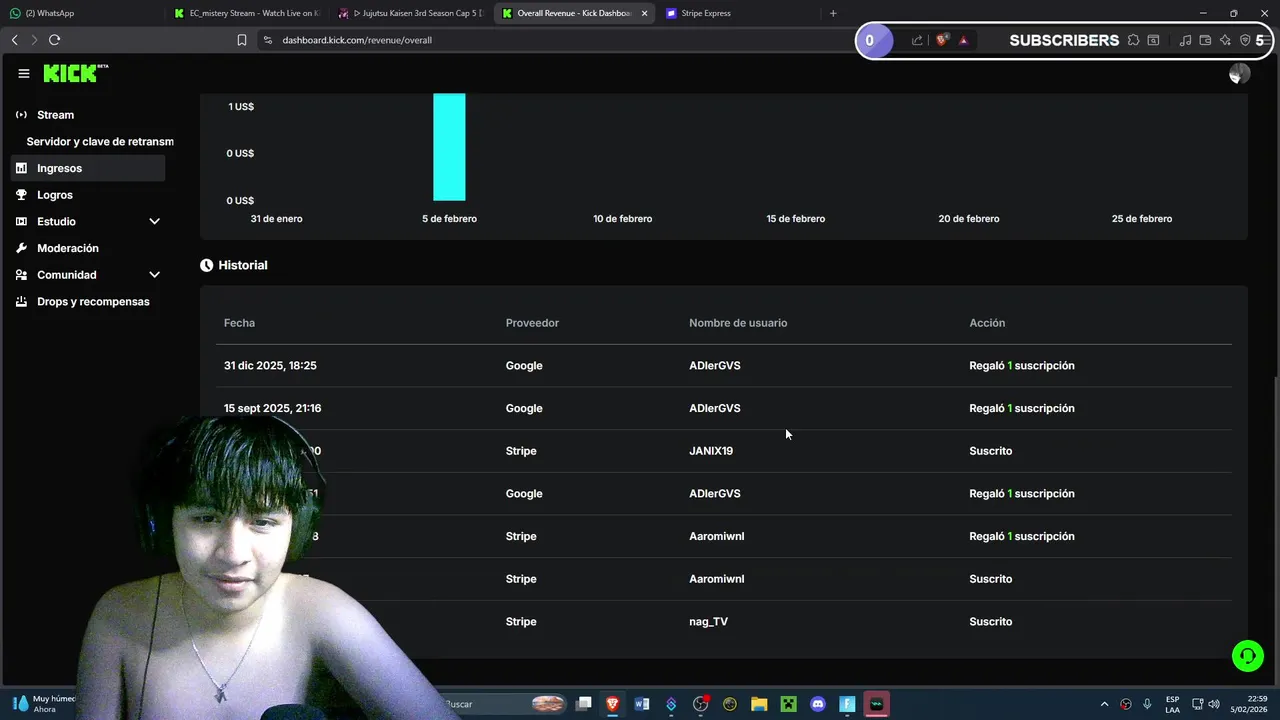Click the share page icon
This screenshot has width=1280, height=720.
click(917, 40)
